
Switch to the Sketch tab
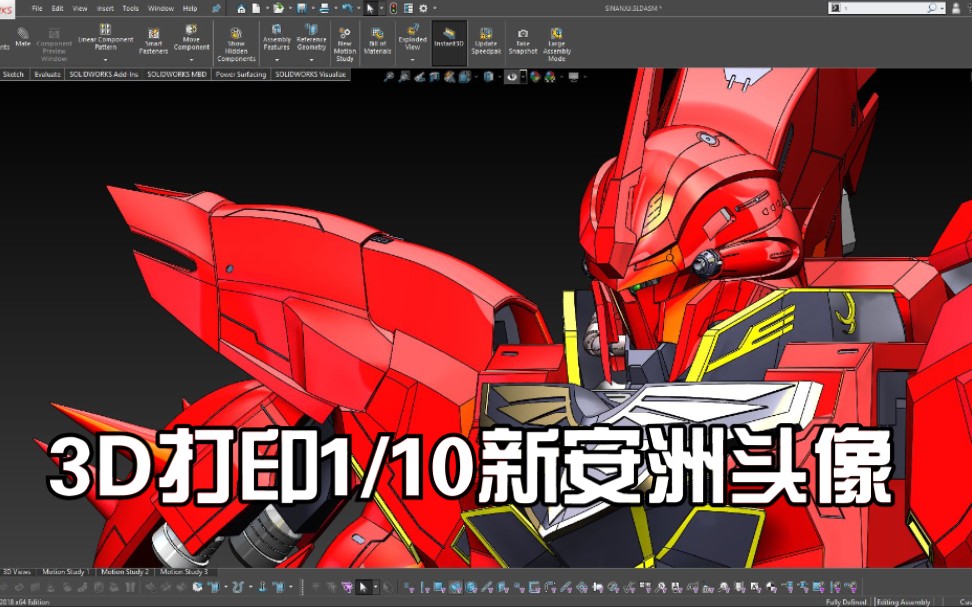tap(13, 74)
